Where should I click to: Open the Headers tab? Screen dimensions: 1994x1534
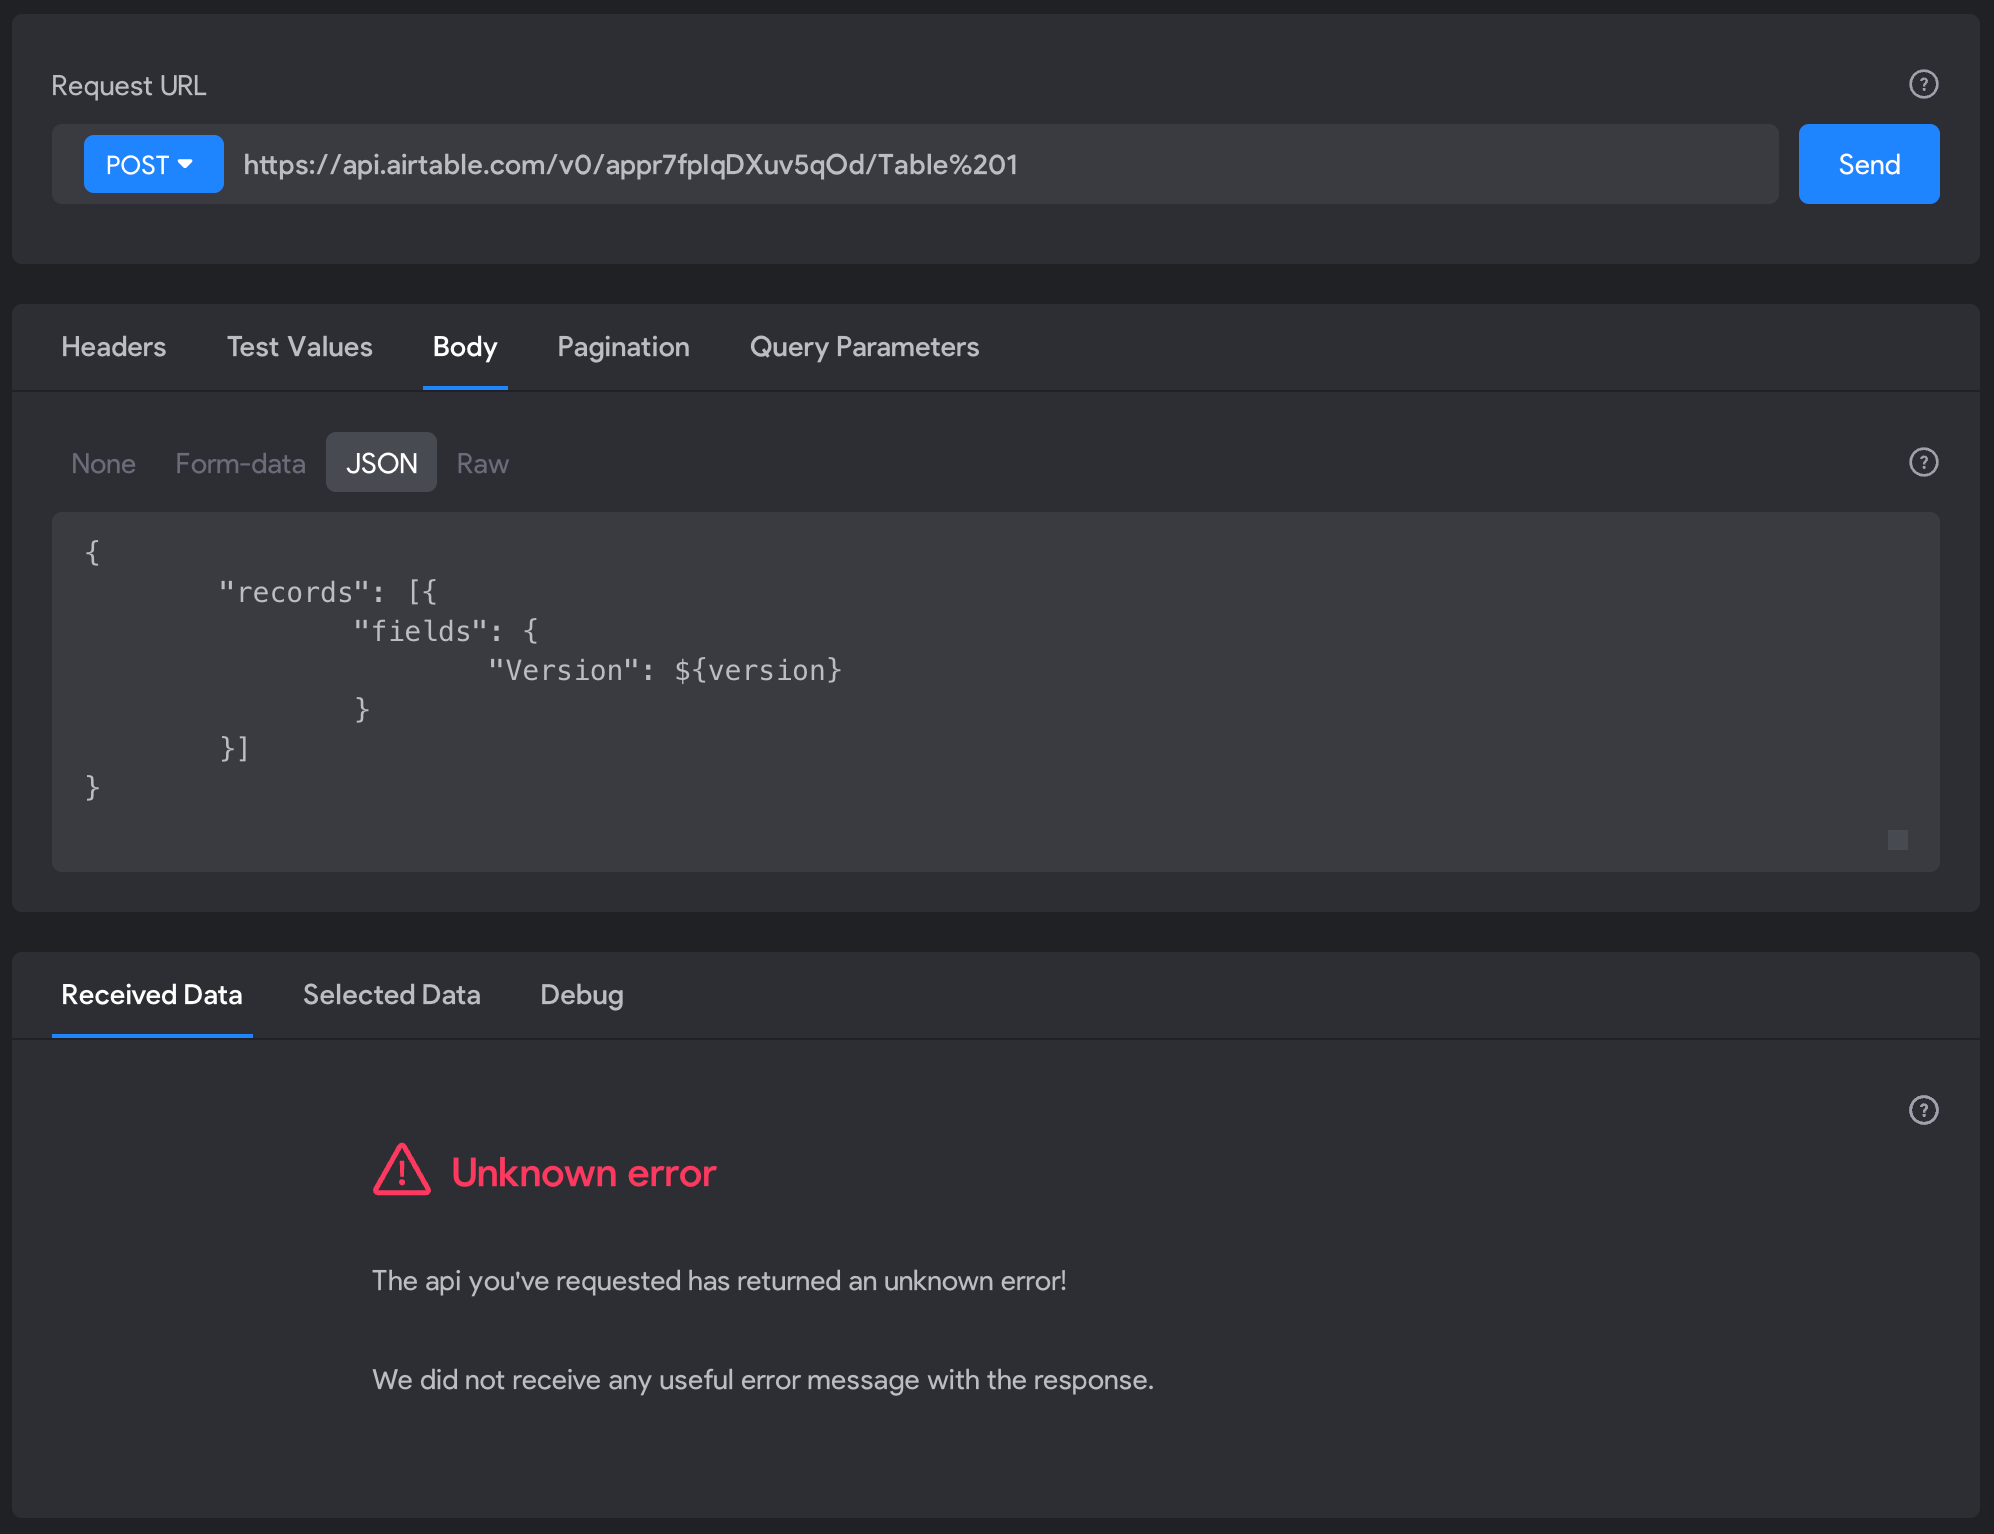click(113, 347)
